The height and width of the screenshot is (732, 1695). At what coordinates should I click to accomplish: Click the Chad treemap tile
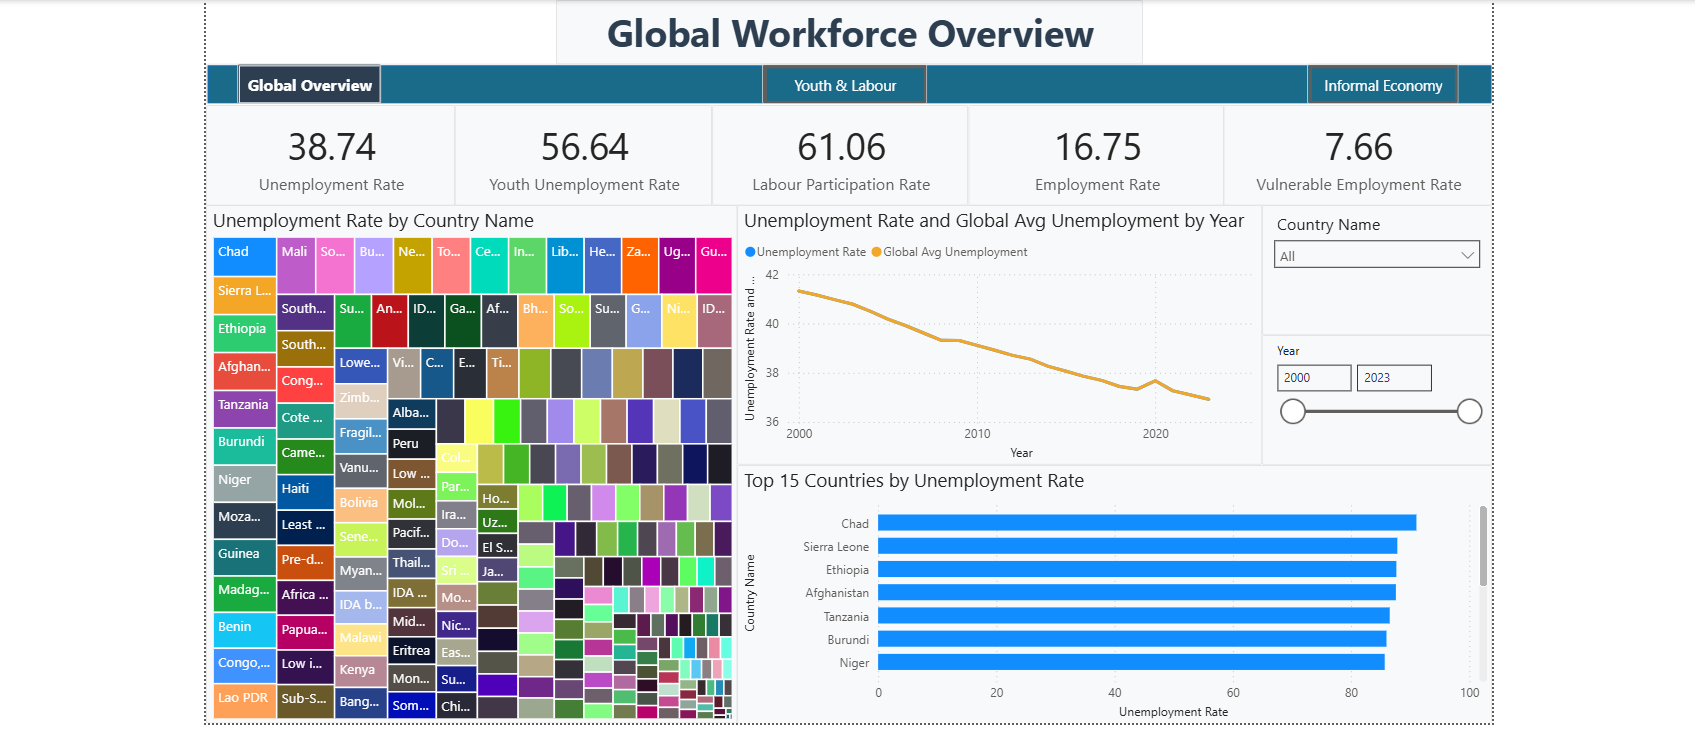click(245, 256)
